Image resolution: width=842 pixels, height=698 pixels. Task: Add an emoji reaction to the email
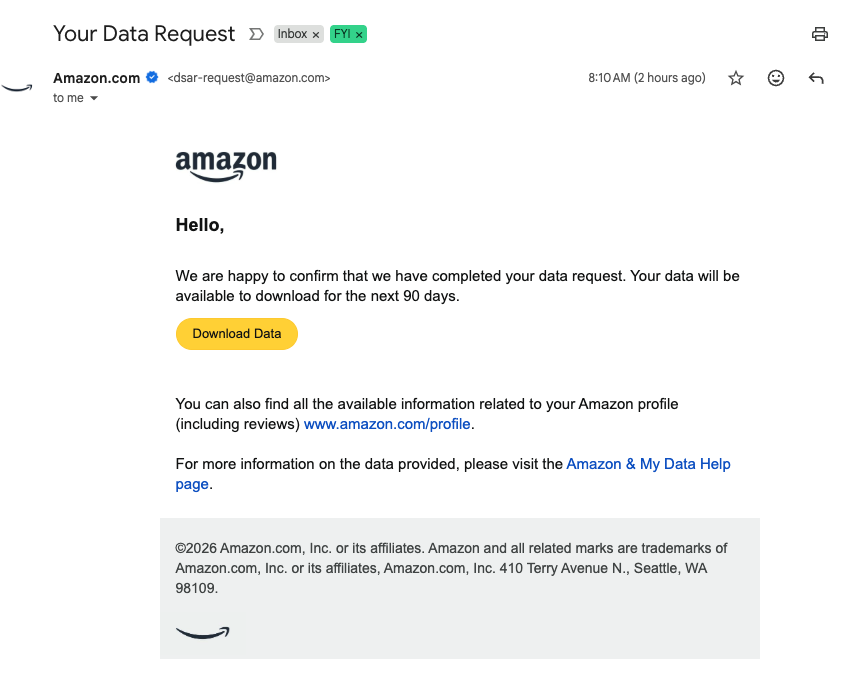[776, 77]
